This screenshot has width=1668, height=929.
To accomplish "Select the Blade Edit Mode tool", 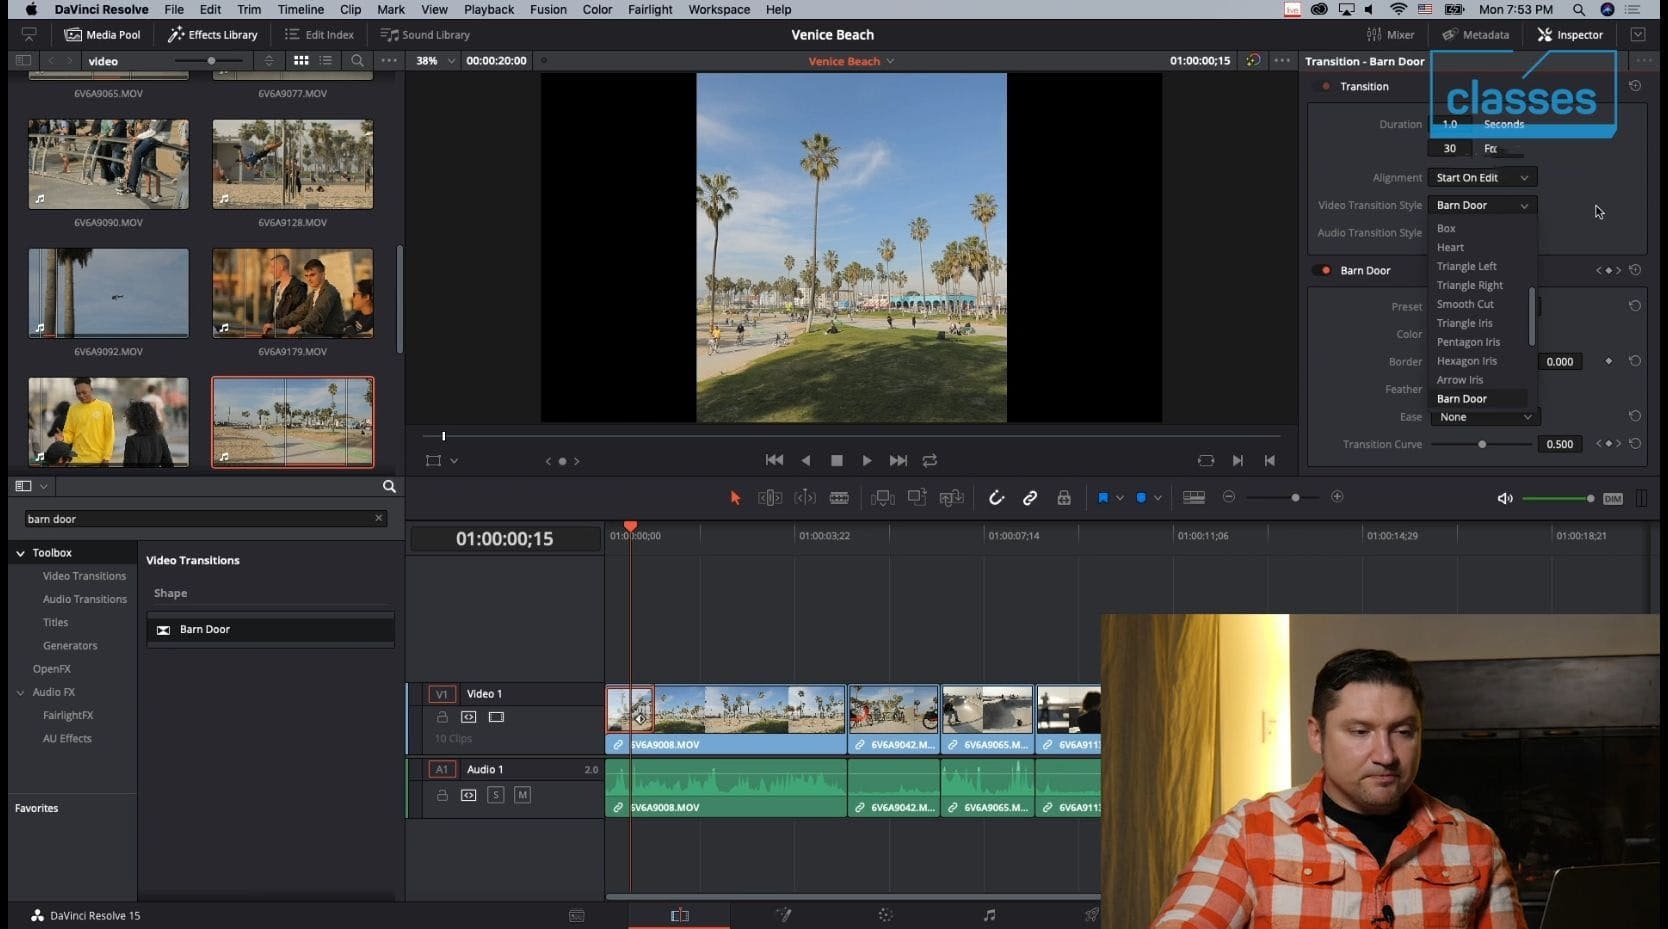I will pos(840,498).
